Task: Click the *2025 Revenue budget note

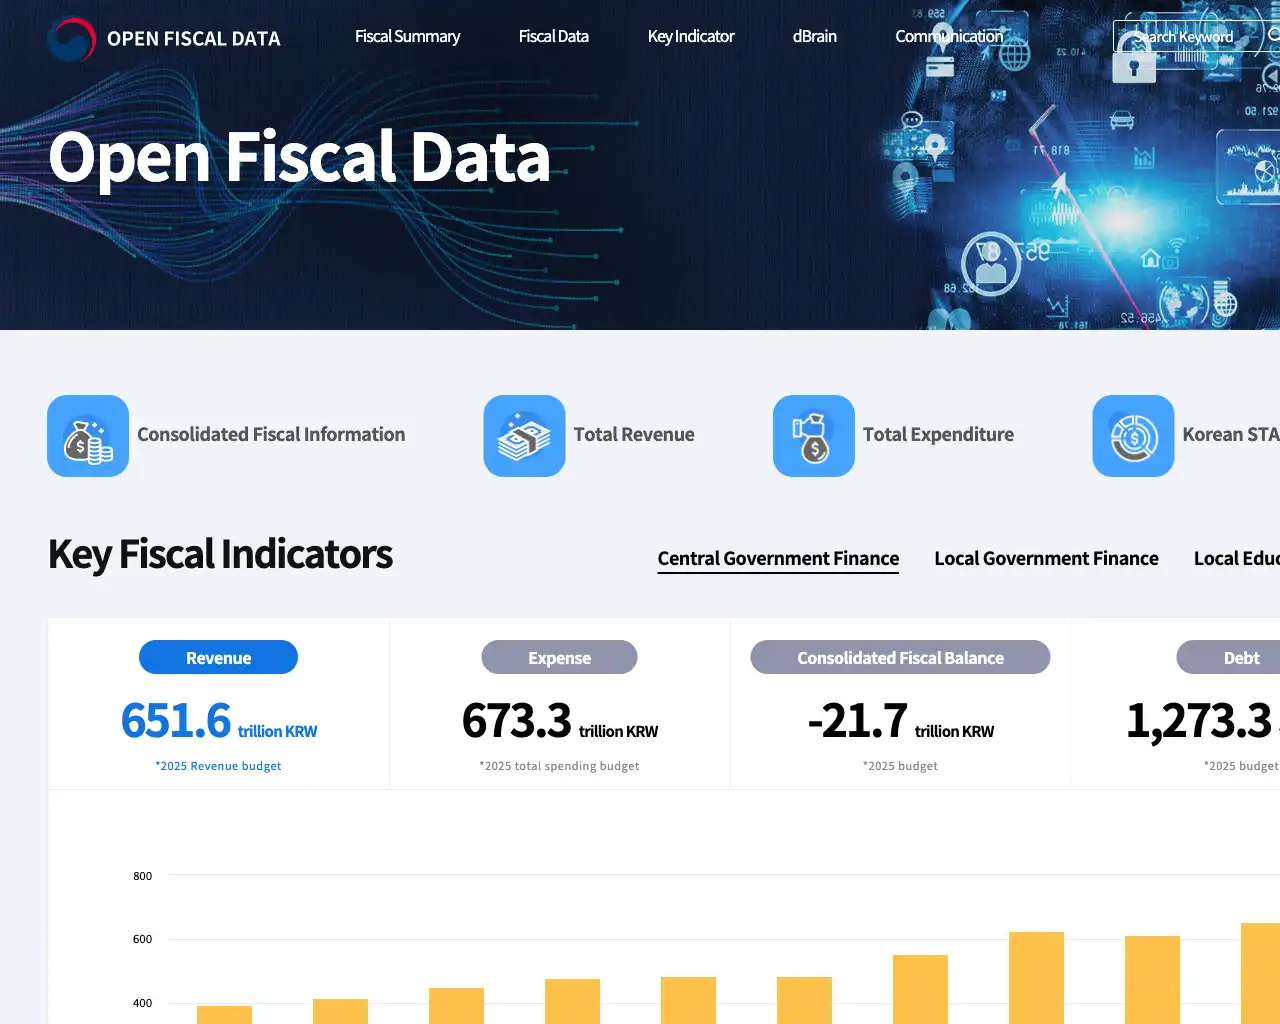Action: point(218,766)
